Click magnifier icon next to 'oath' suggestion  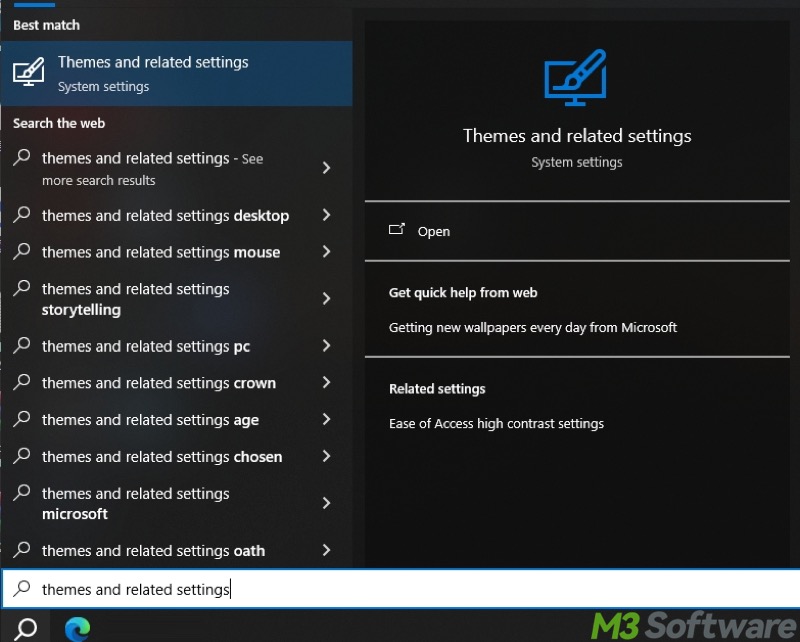pyautogui.click(x=22, y=549)
